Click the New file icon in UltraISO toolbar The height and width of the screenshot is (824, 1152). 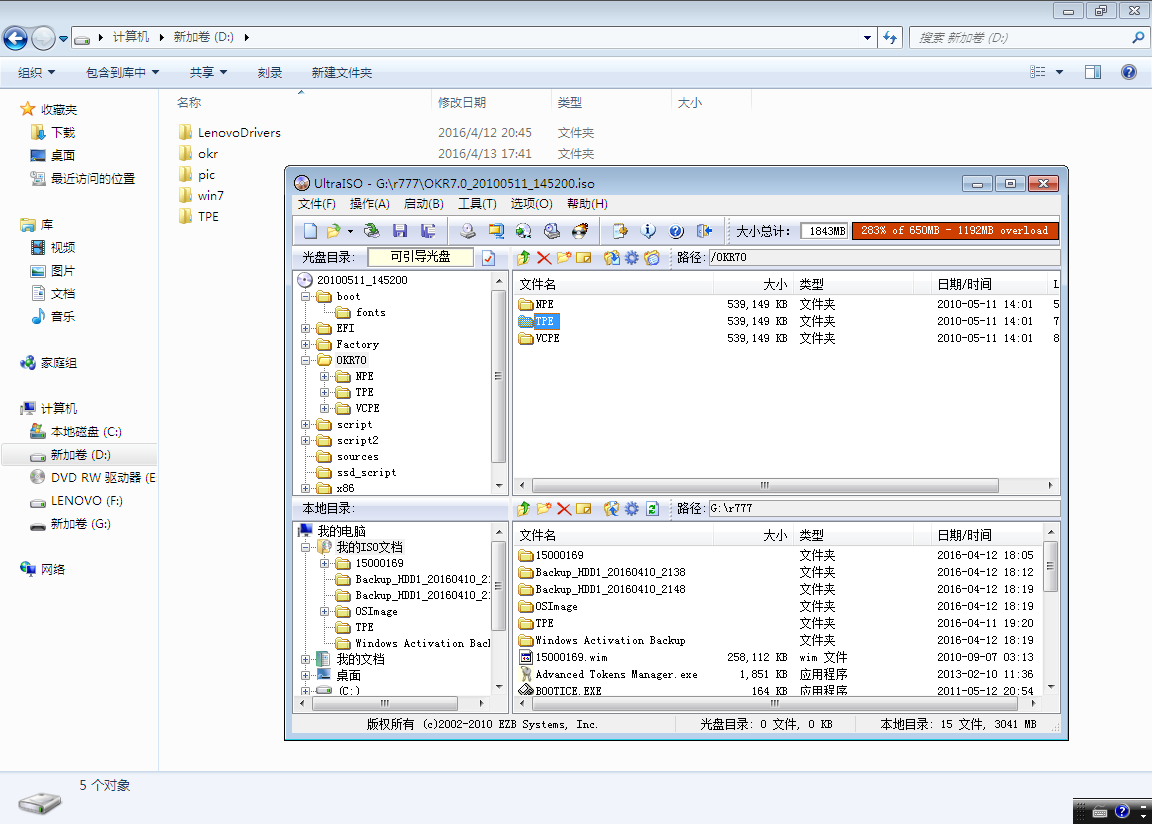coord(311,231)
